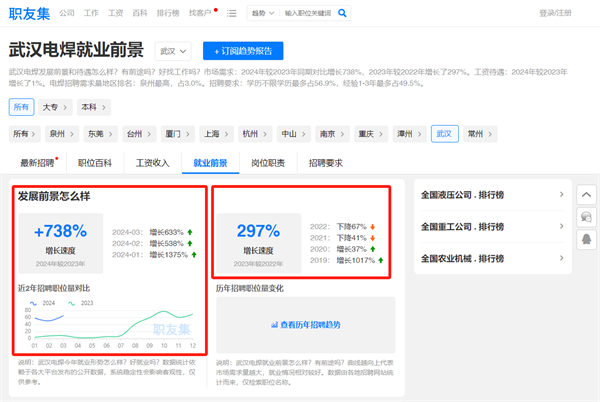Choose the 上海 city filter
Image resolution: width=600 pixels, height=402 pixels.
pos(216,134)
